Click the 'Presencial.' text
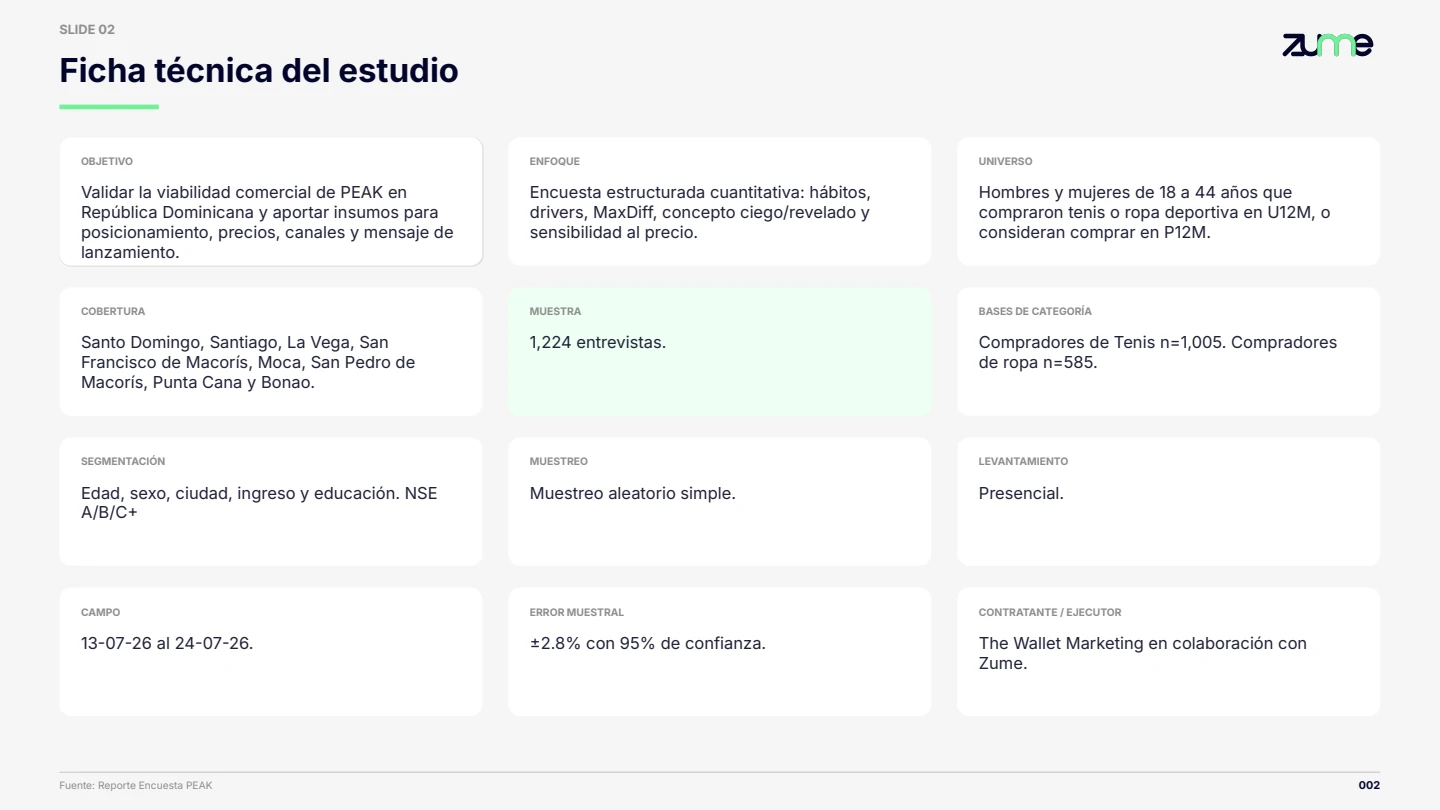Screen dimensions: 1440x810 click(x=1021, y=493)
